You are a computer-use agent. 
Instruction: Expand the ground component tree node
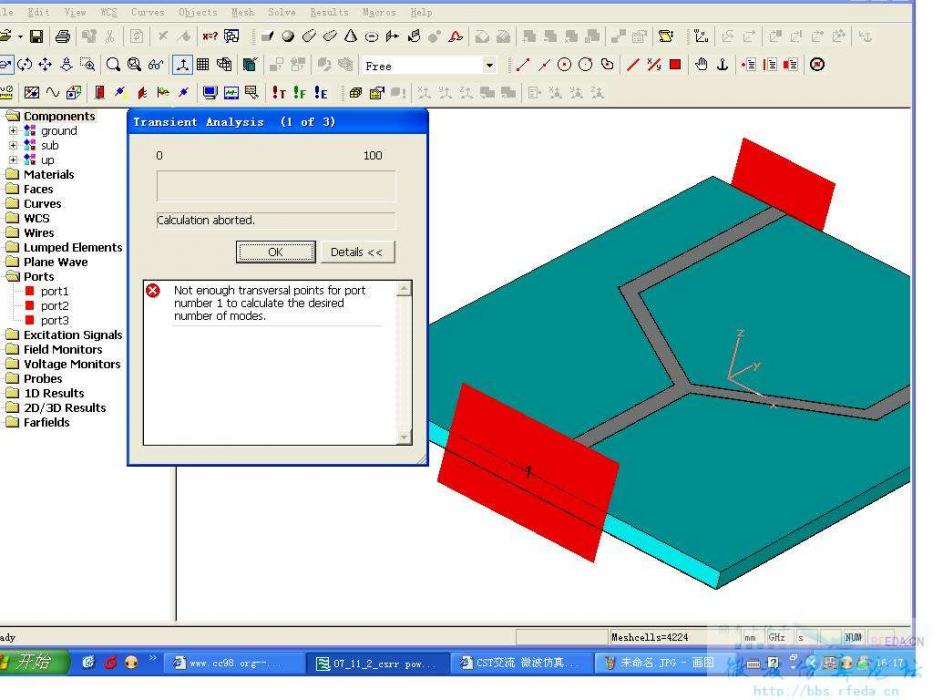pos(13,130)
